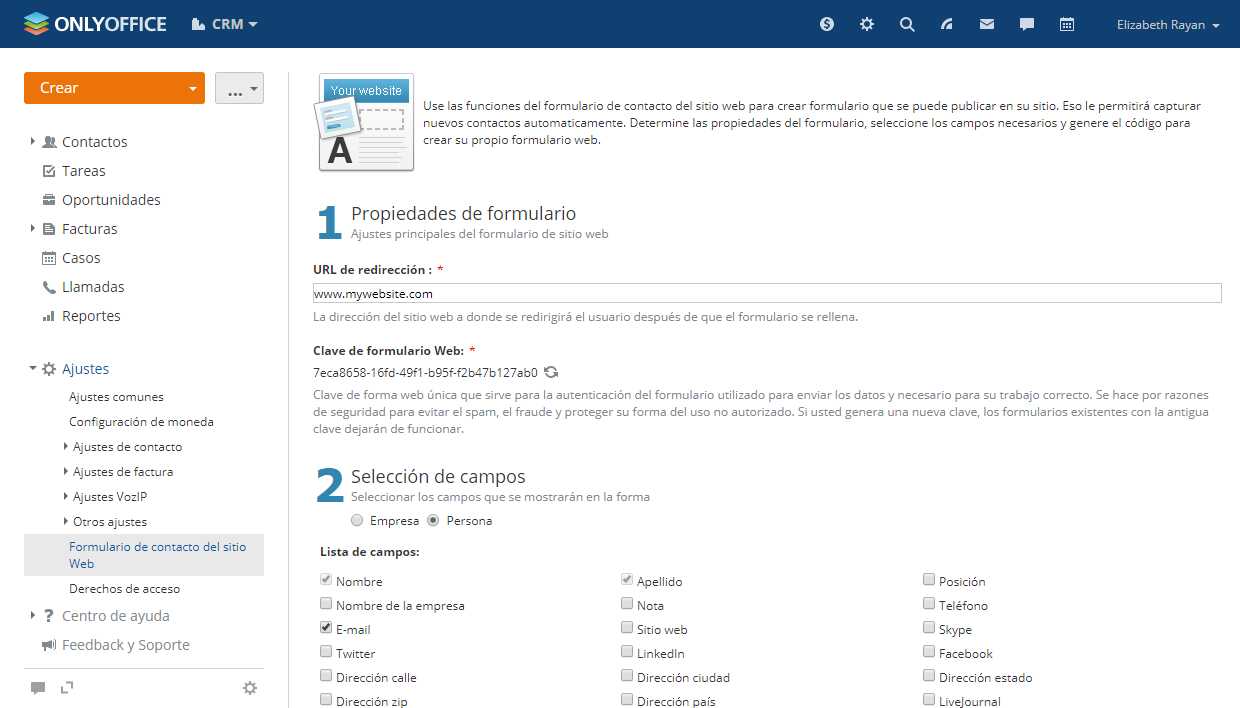Open the talk chat bubble icon
This screenshot has height=708, width=1240.
coord(1027,24)
